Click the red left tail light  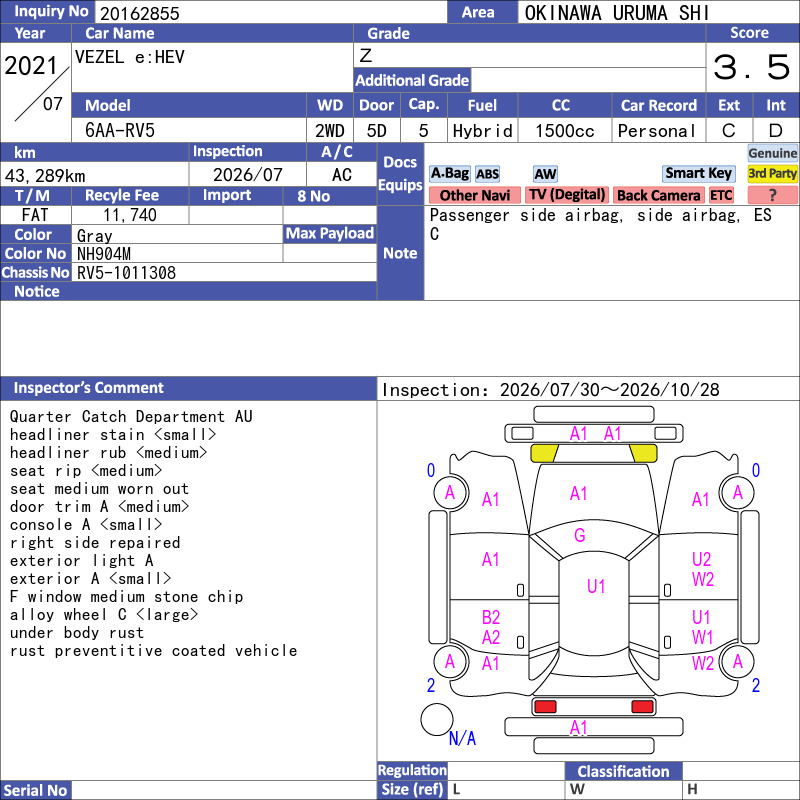[x=545, y=706]
